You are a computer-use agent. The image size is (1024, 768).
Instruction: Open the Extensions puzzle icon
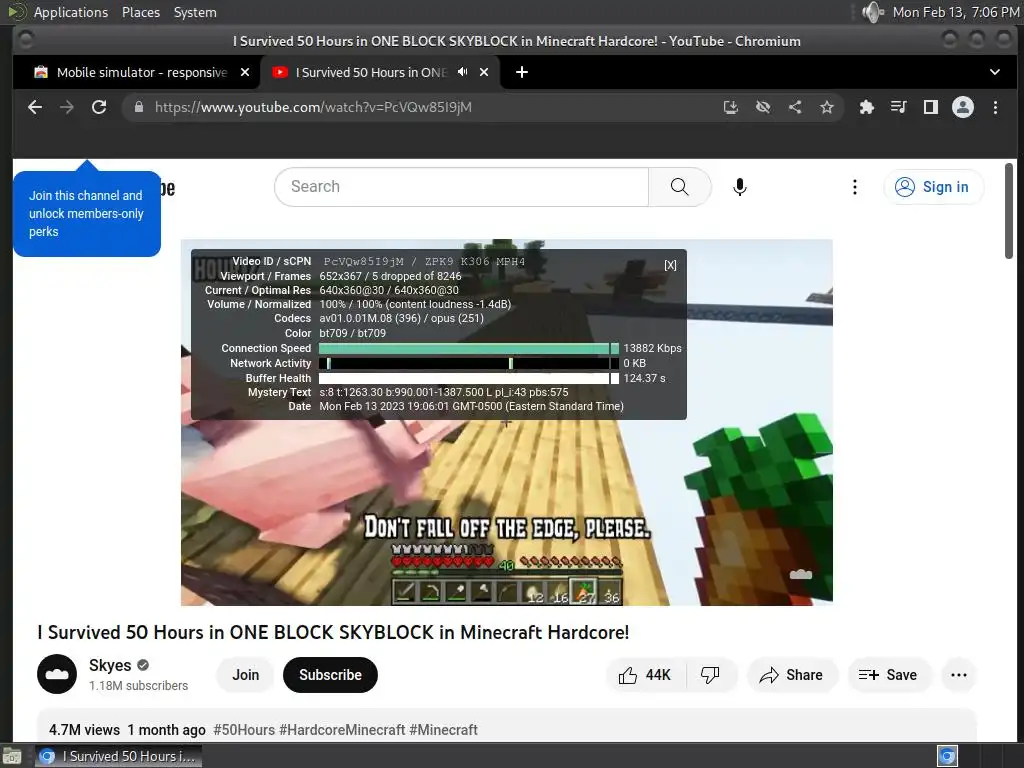tap(867, 107)
